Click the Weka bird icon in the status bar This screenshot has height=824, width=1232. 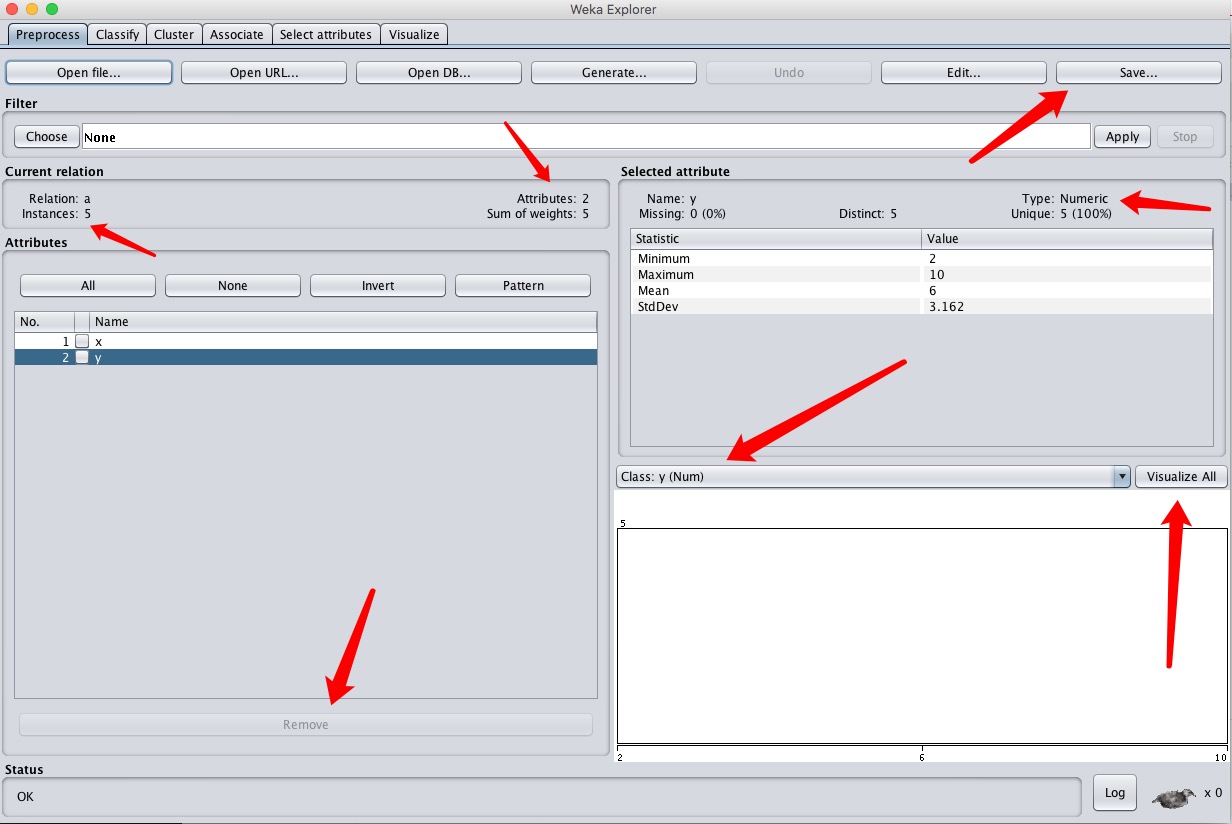point(1173,797)
